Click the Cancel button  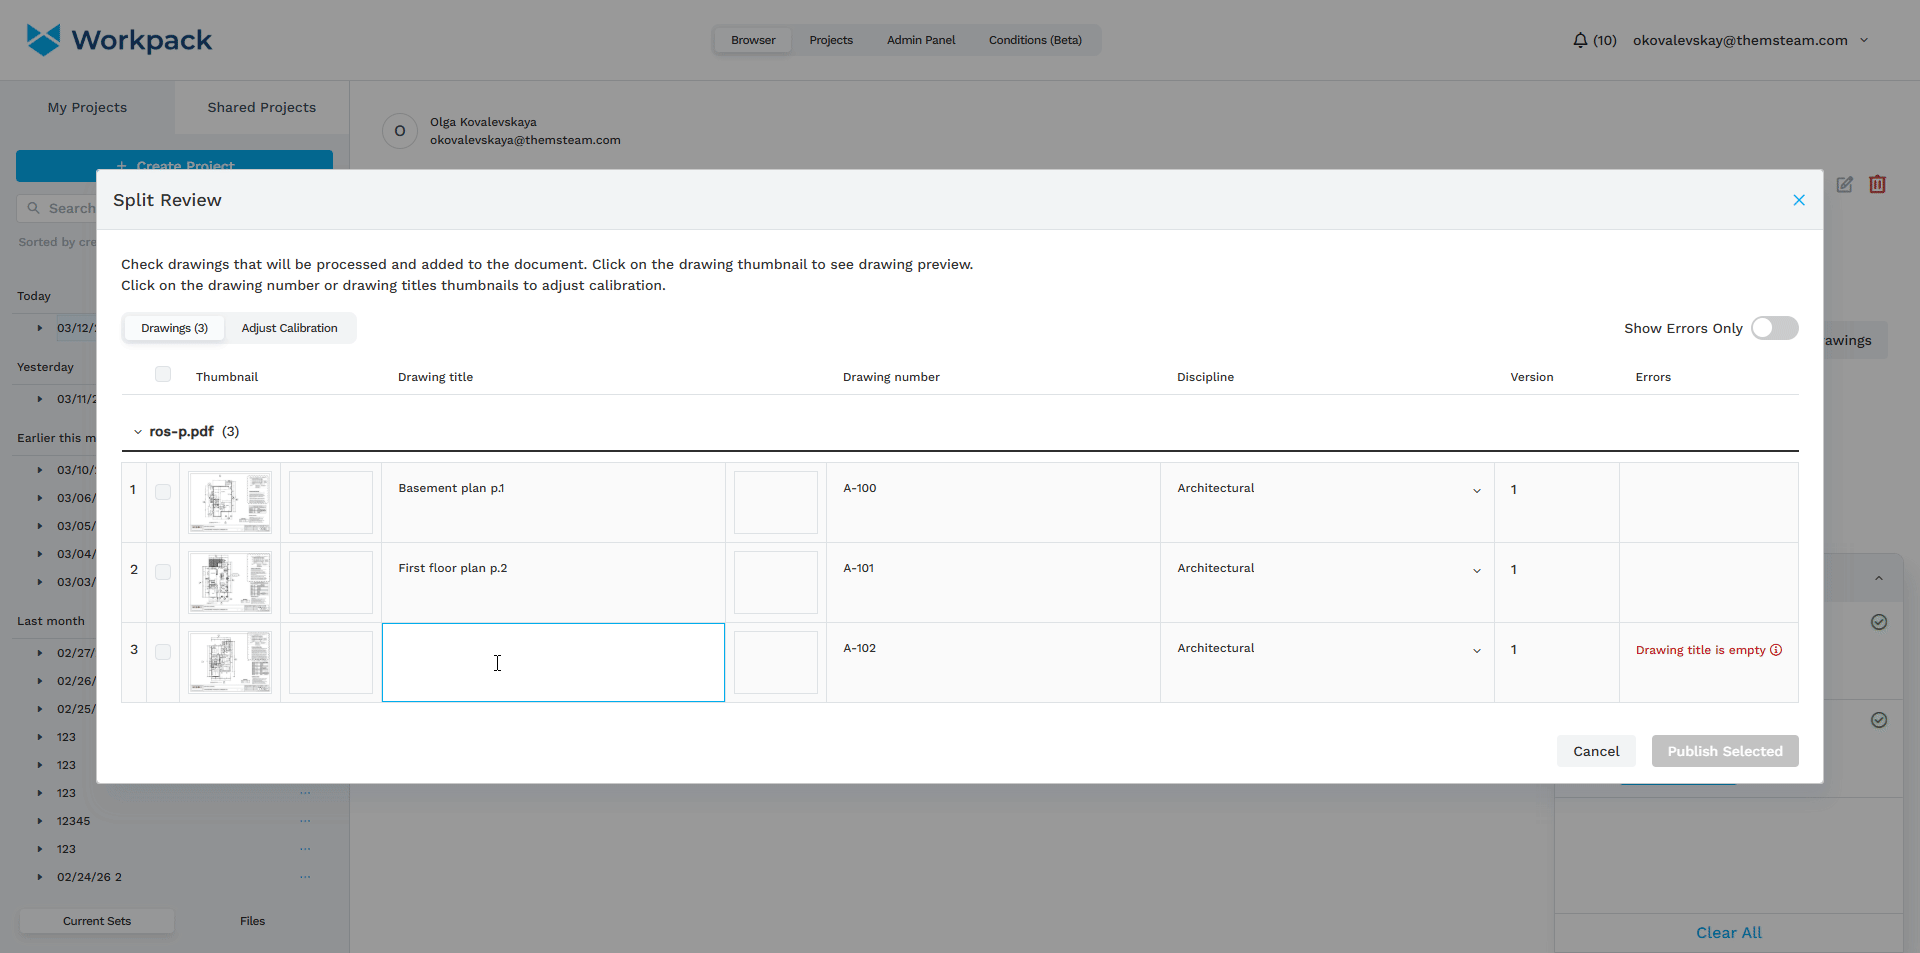[1596, 751]
